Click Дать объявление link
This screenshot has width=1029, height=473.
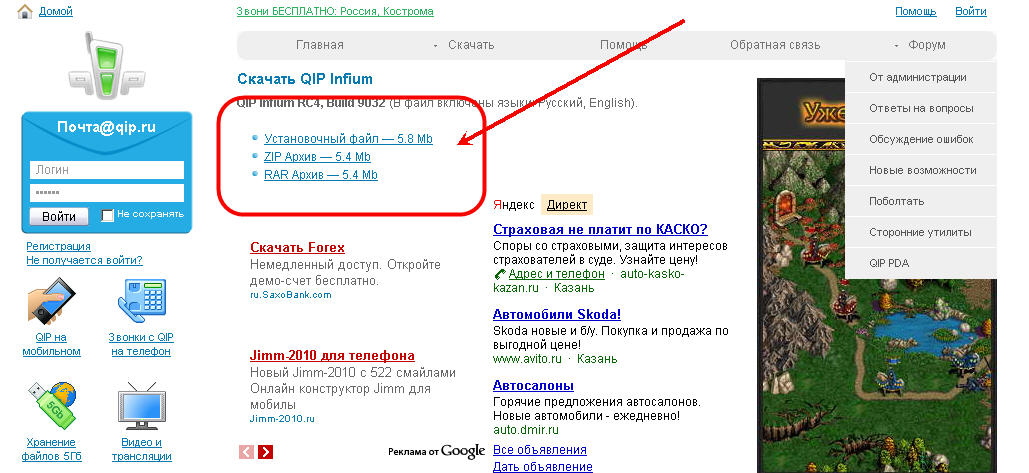pyautogui.click(x=543, y=467)
